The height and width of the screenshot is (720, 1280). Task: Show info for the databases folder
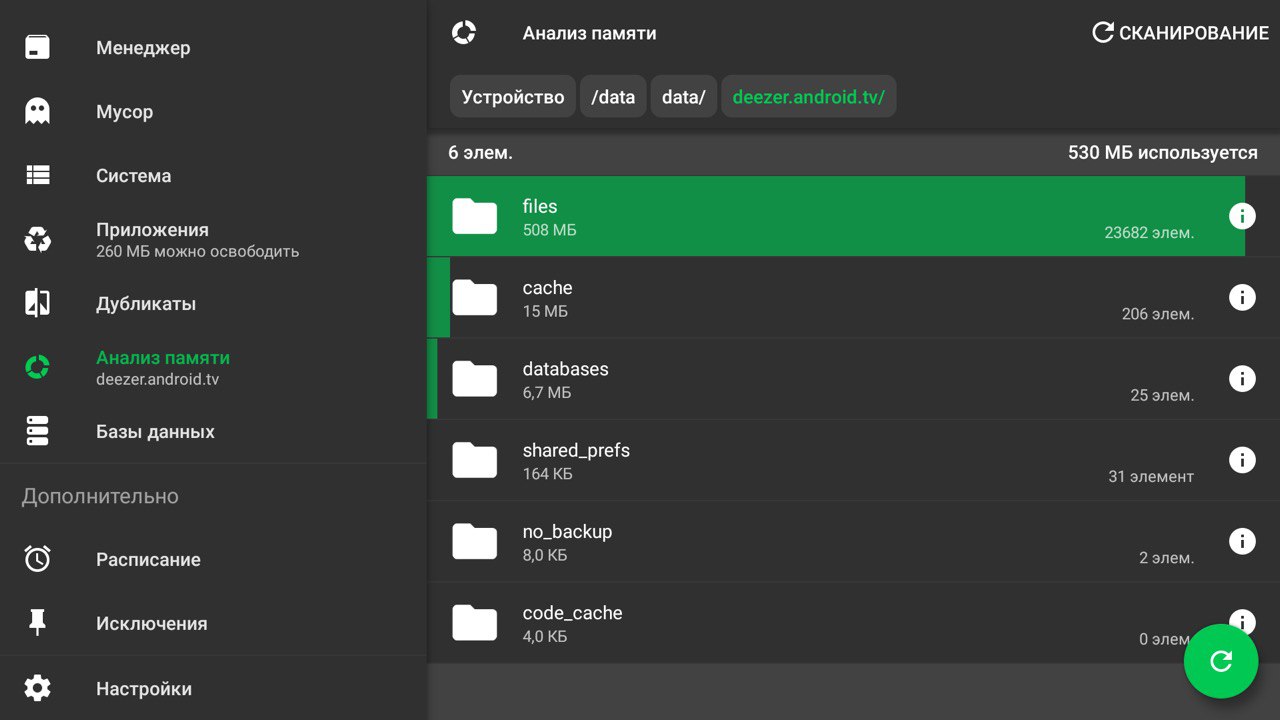click(x=1242, y=378)
